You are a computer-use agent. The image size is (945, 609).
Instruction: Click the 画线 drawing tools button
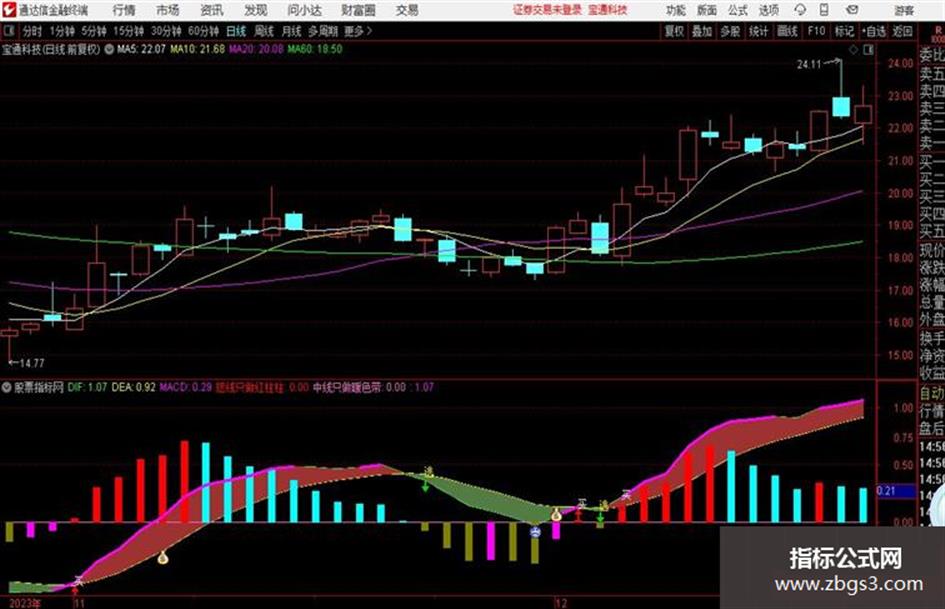click(x=787, y=31)
